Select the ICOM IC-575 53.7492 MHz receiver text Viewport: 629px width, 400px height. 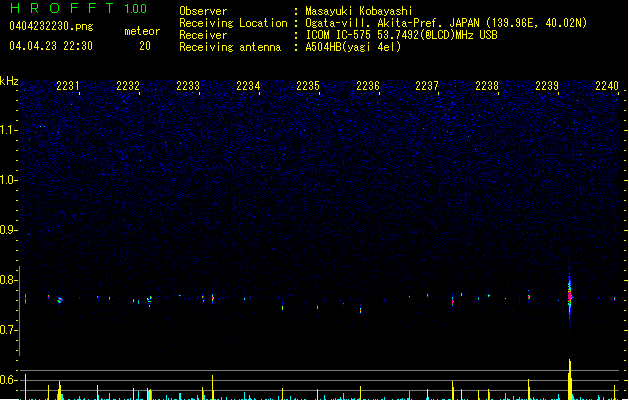(402, 35)
